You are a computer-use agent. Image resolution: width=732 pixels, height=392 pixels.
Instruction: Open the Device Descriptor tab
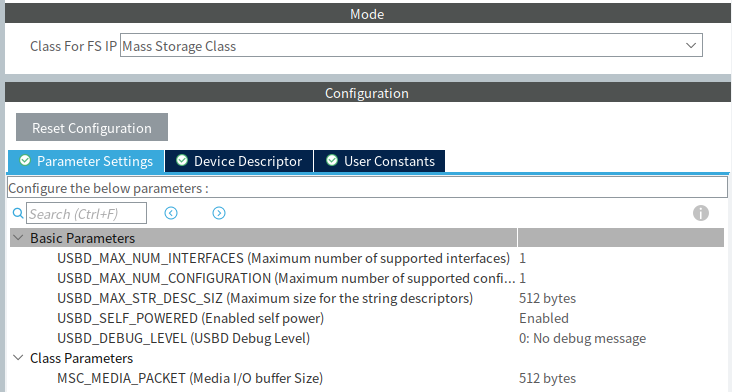(x=239, y=161)
